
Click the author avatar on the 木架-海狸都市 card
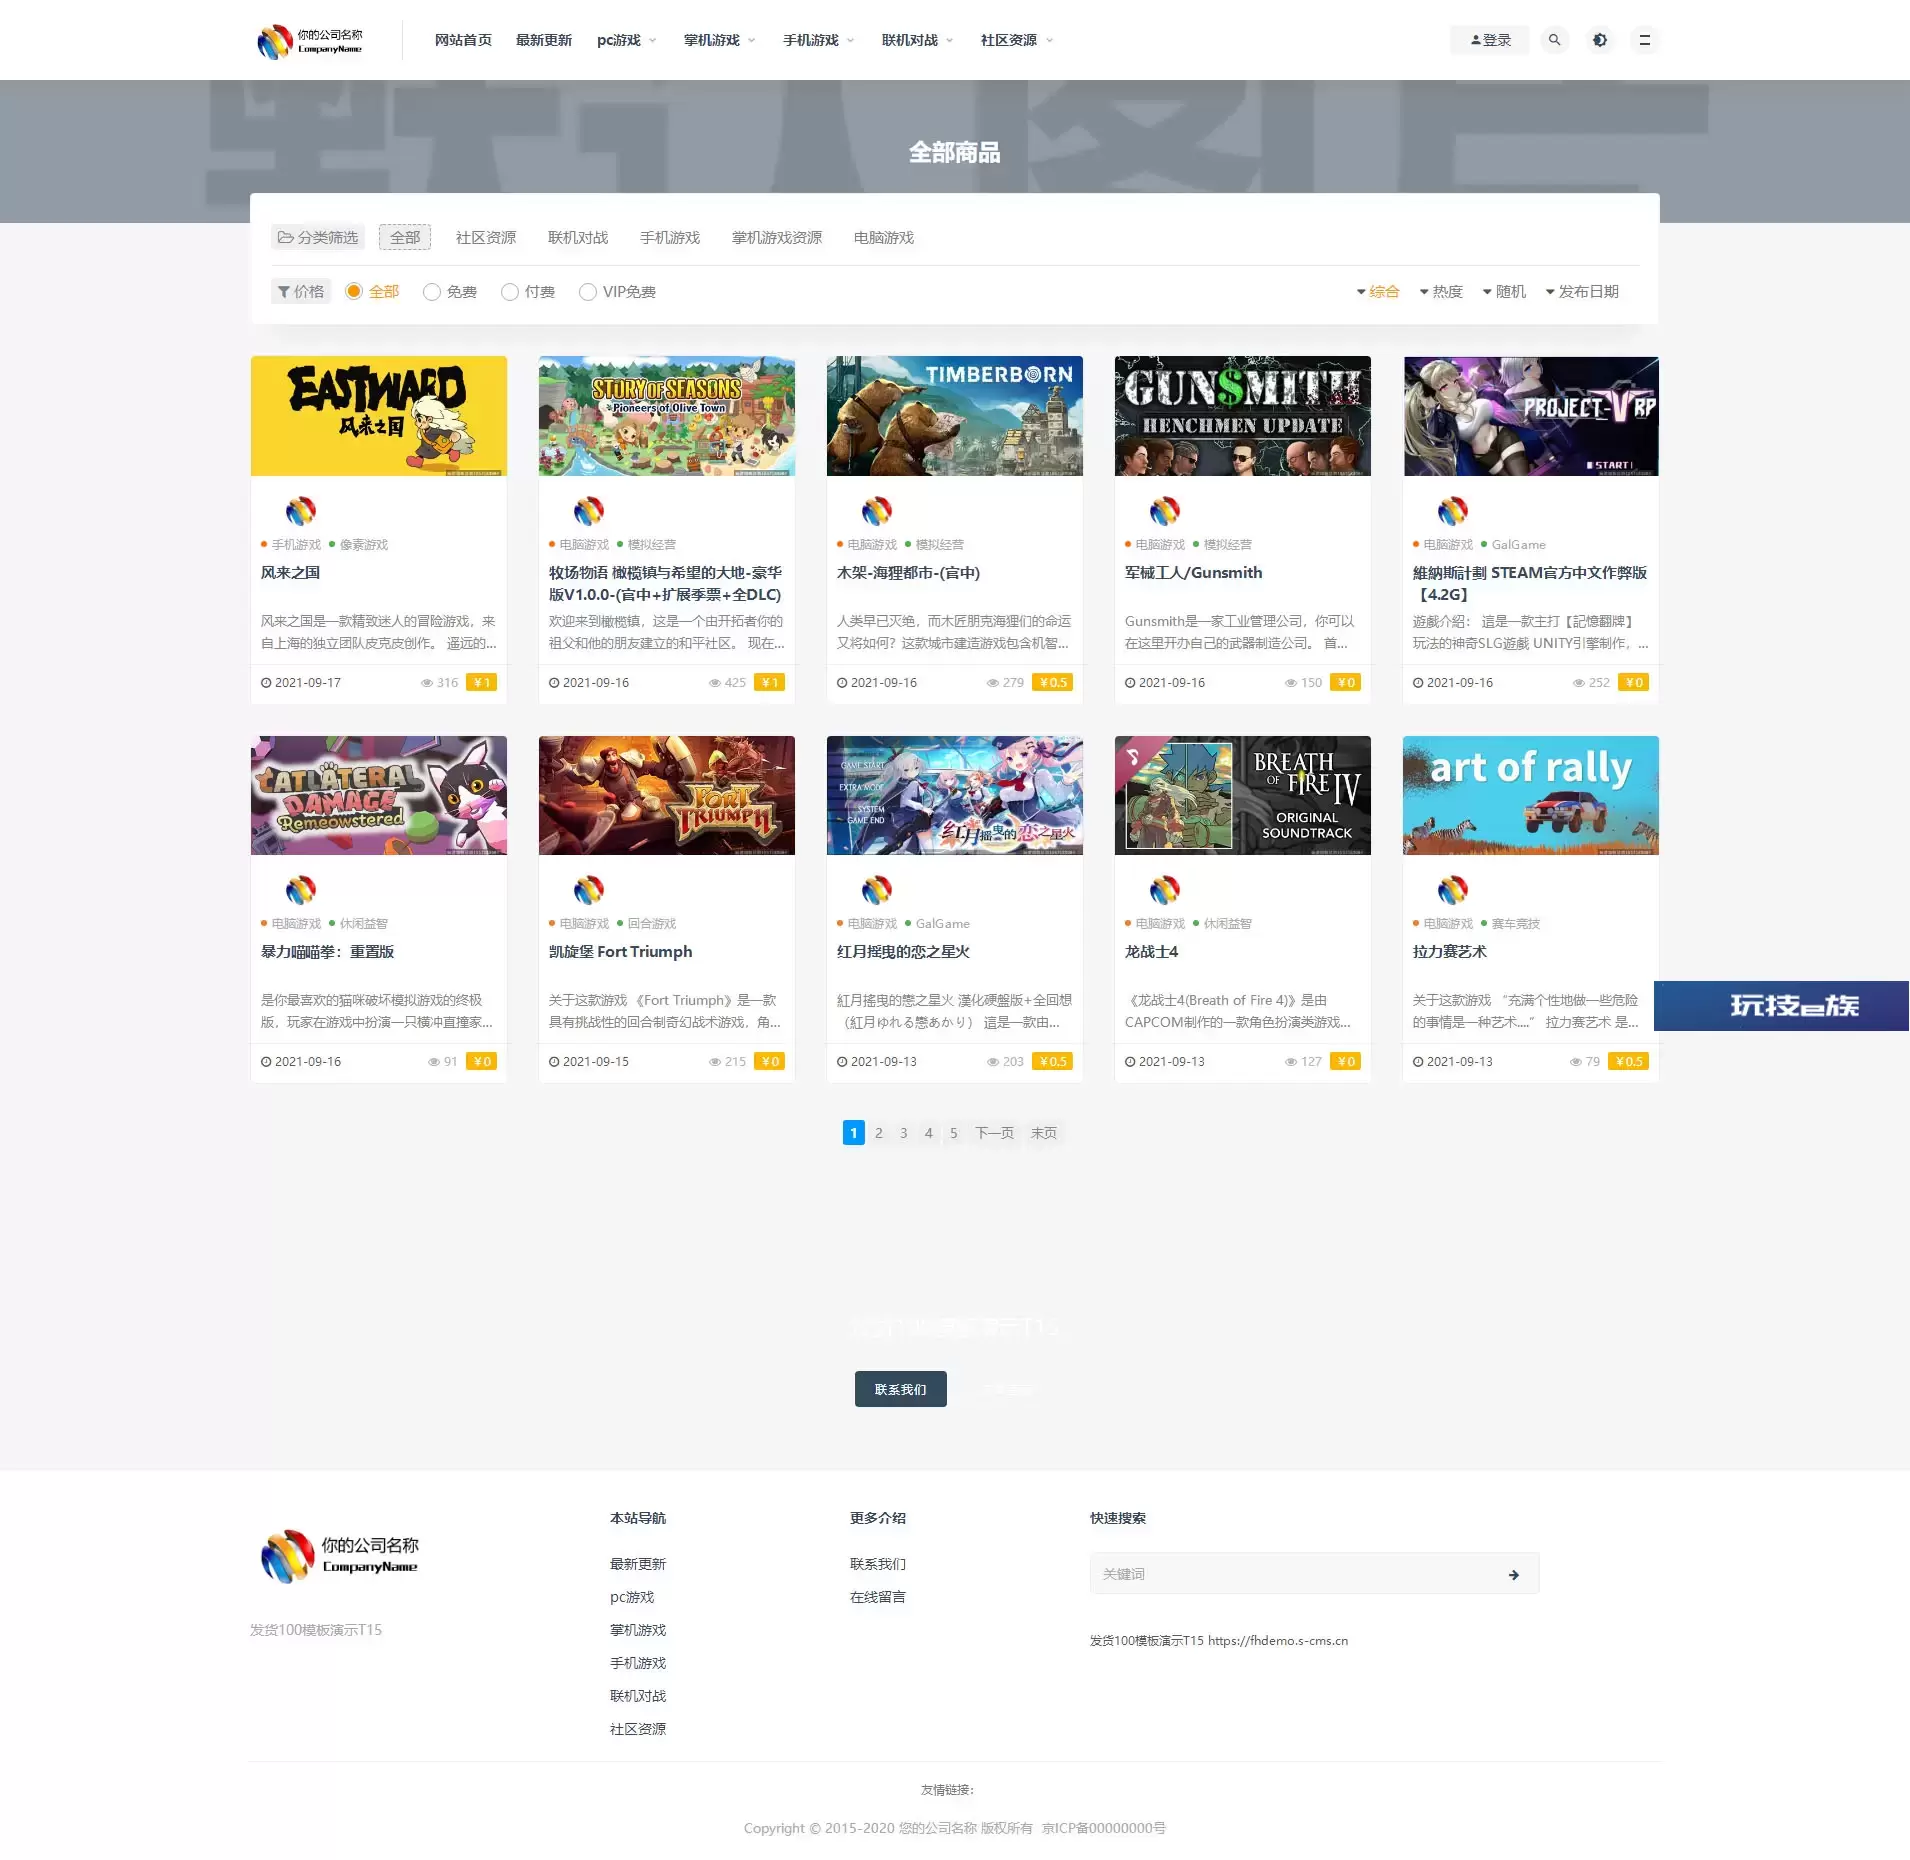877,511
